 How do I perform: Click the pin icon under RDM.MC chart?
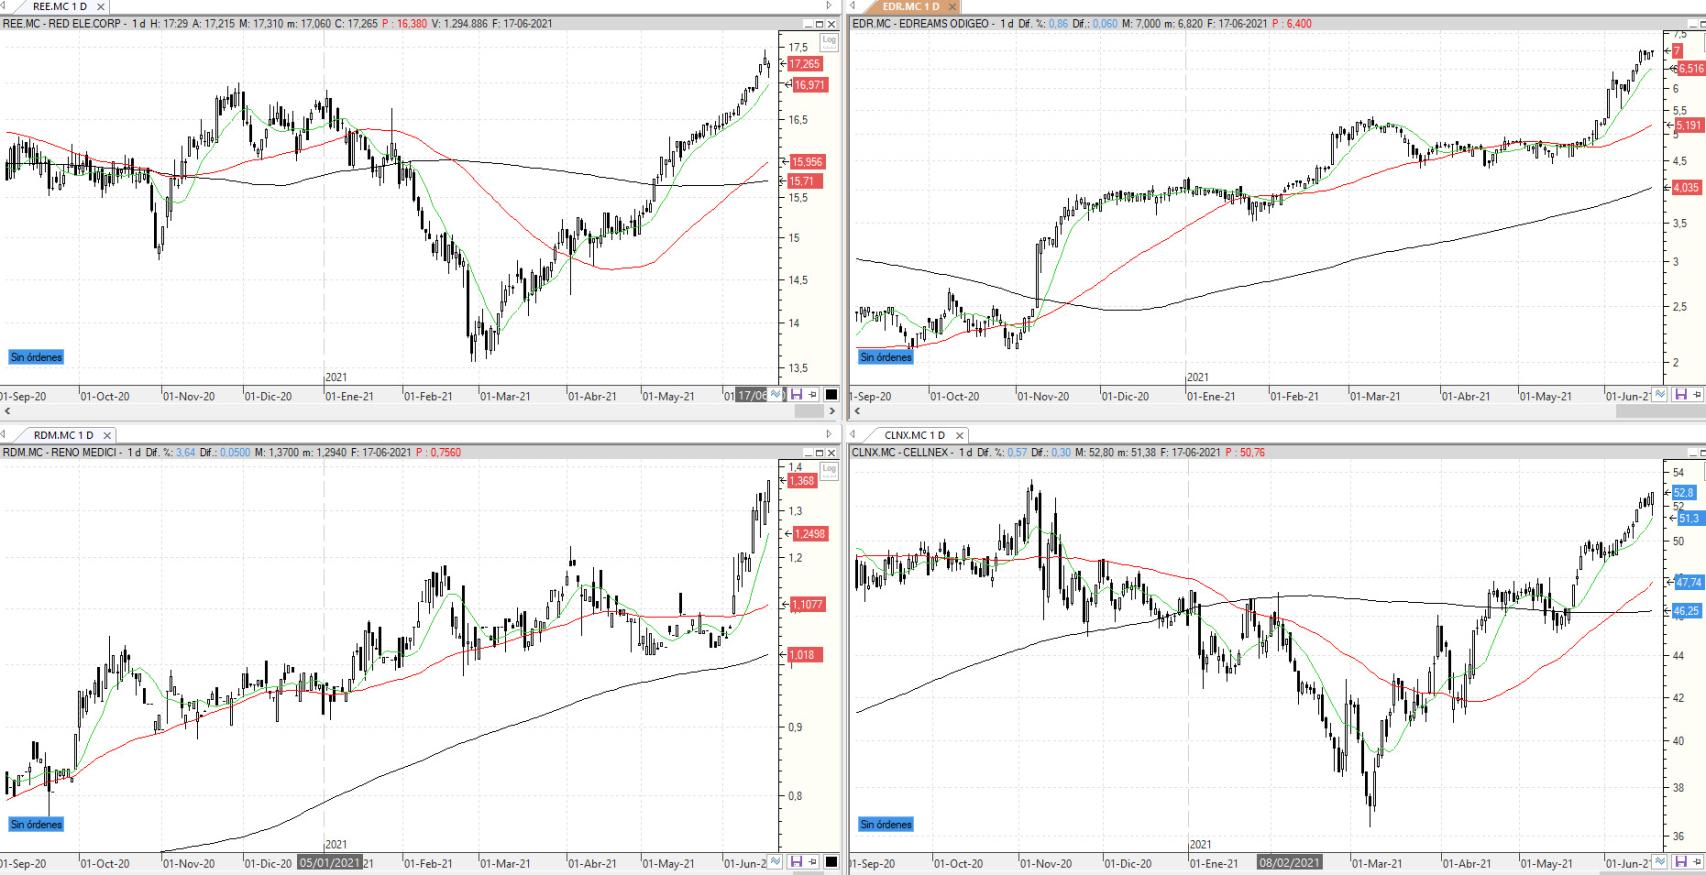(x=813, y=862)
